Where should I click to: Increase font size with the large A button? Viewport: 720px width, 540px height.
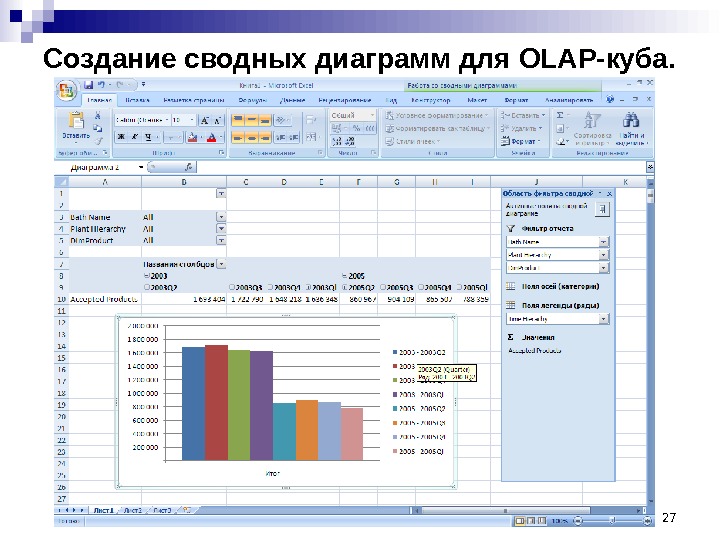205,120
